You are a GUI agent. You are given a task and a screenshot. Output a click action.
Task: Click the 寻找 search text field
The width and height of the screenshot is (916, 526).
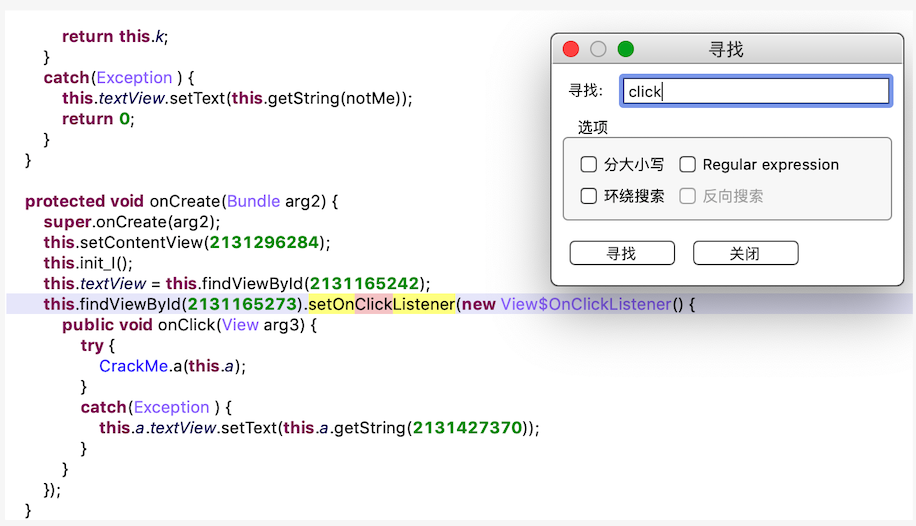[x=755, y=91]
